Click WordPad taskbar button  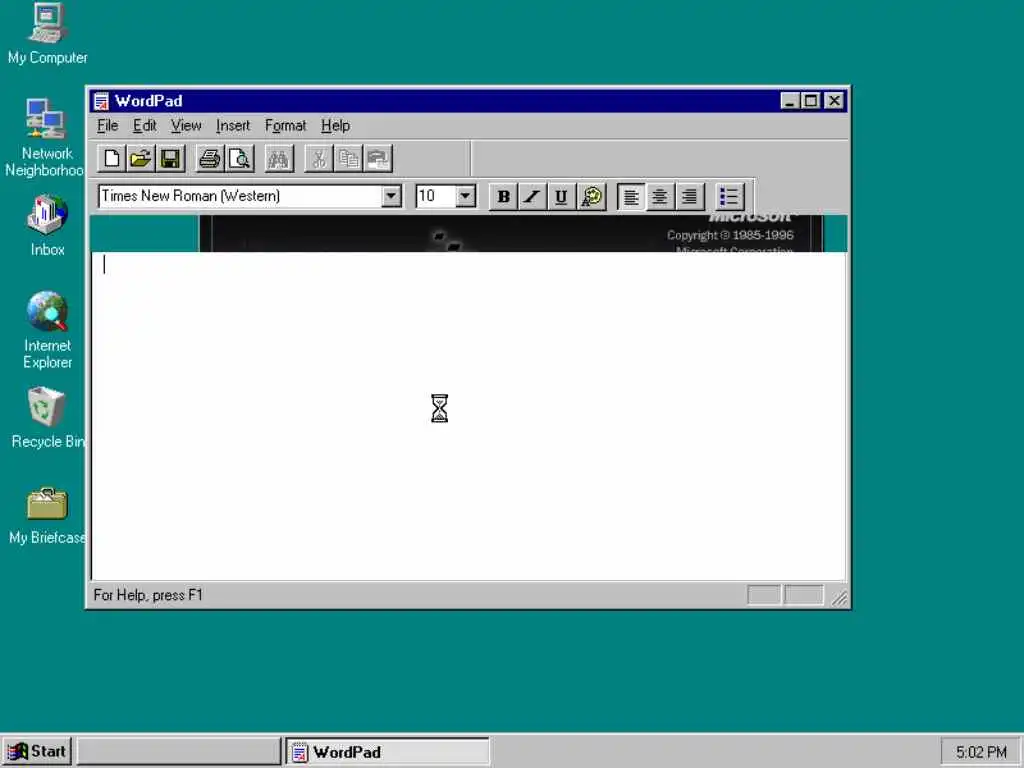(x=387, y=752)
